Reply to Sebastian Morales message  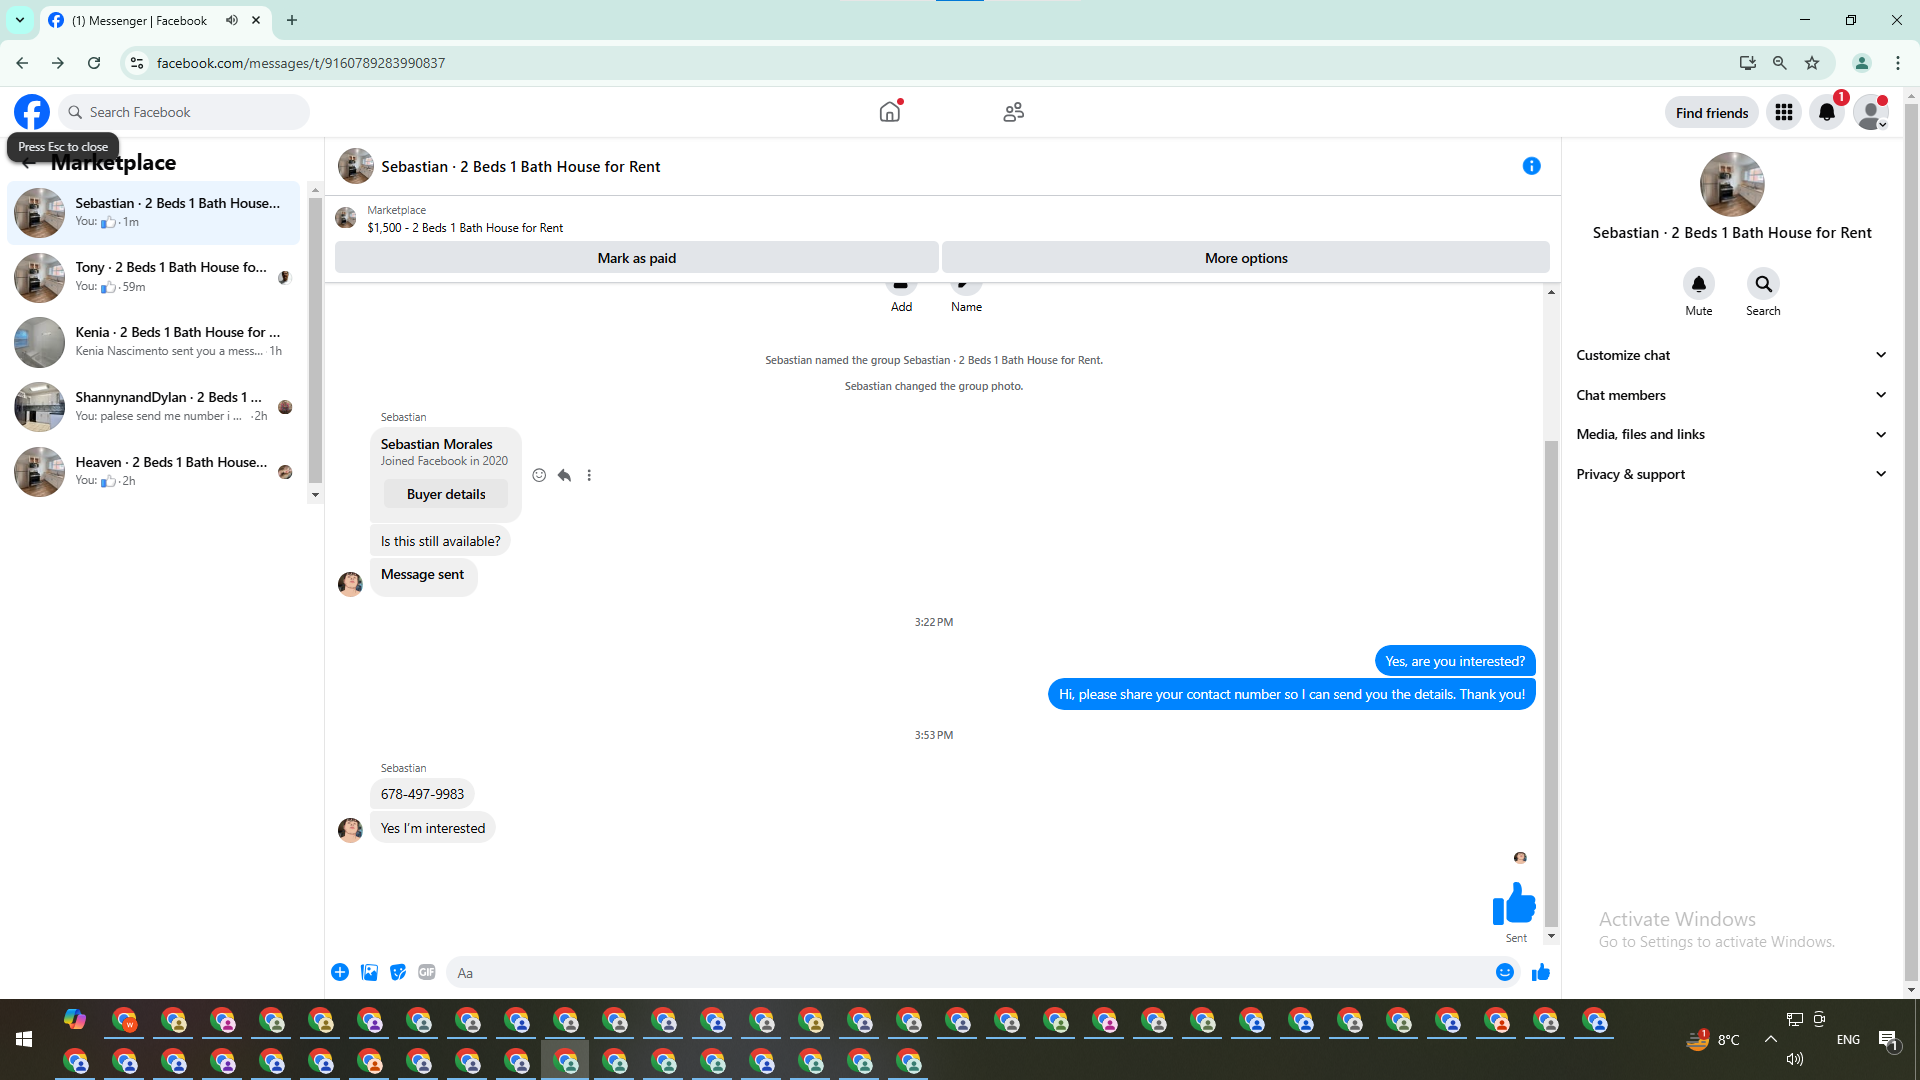point(564,475)
